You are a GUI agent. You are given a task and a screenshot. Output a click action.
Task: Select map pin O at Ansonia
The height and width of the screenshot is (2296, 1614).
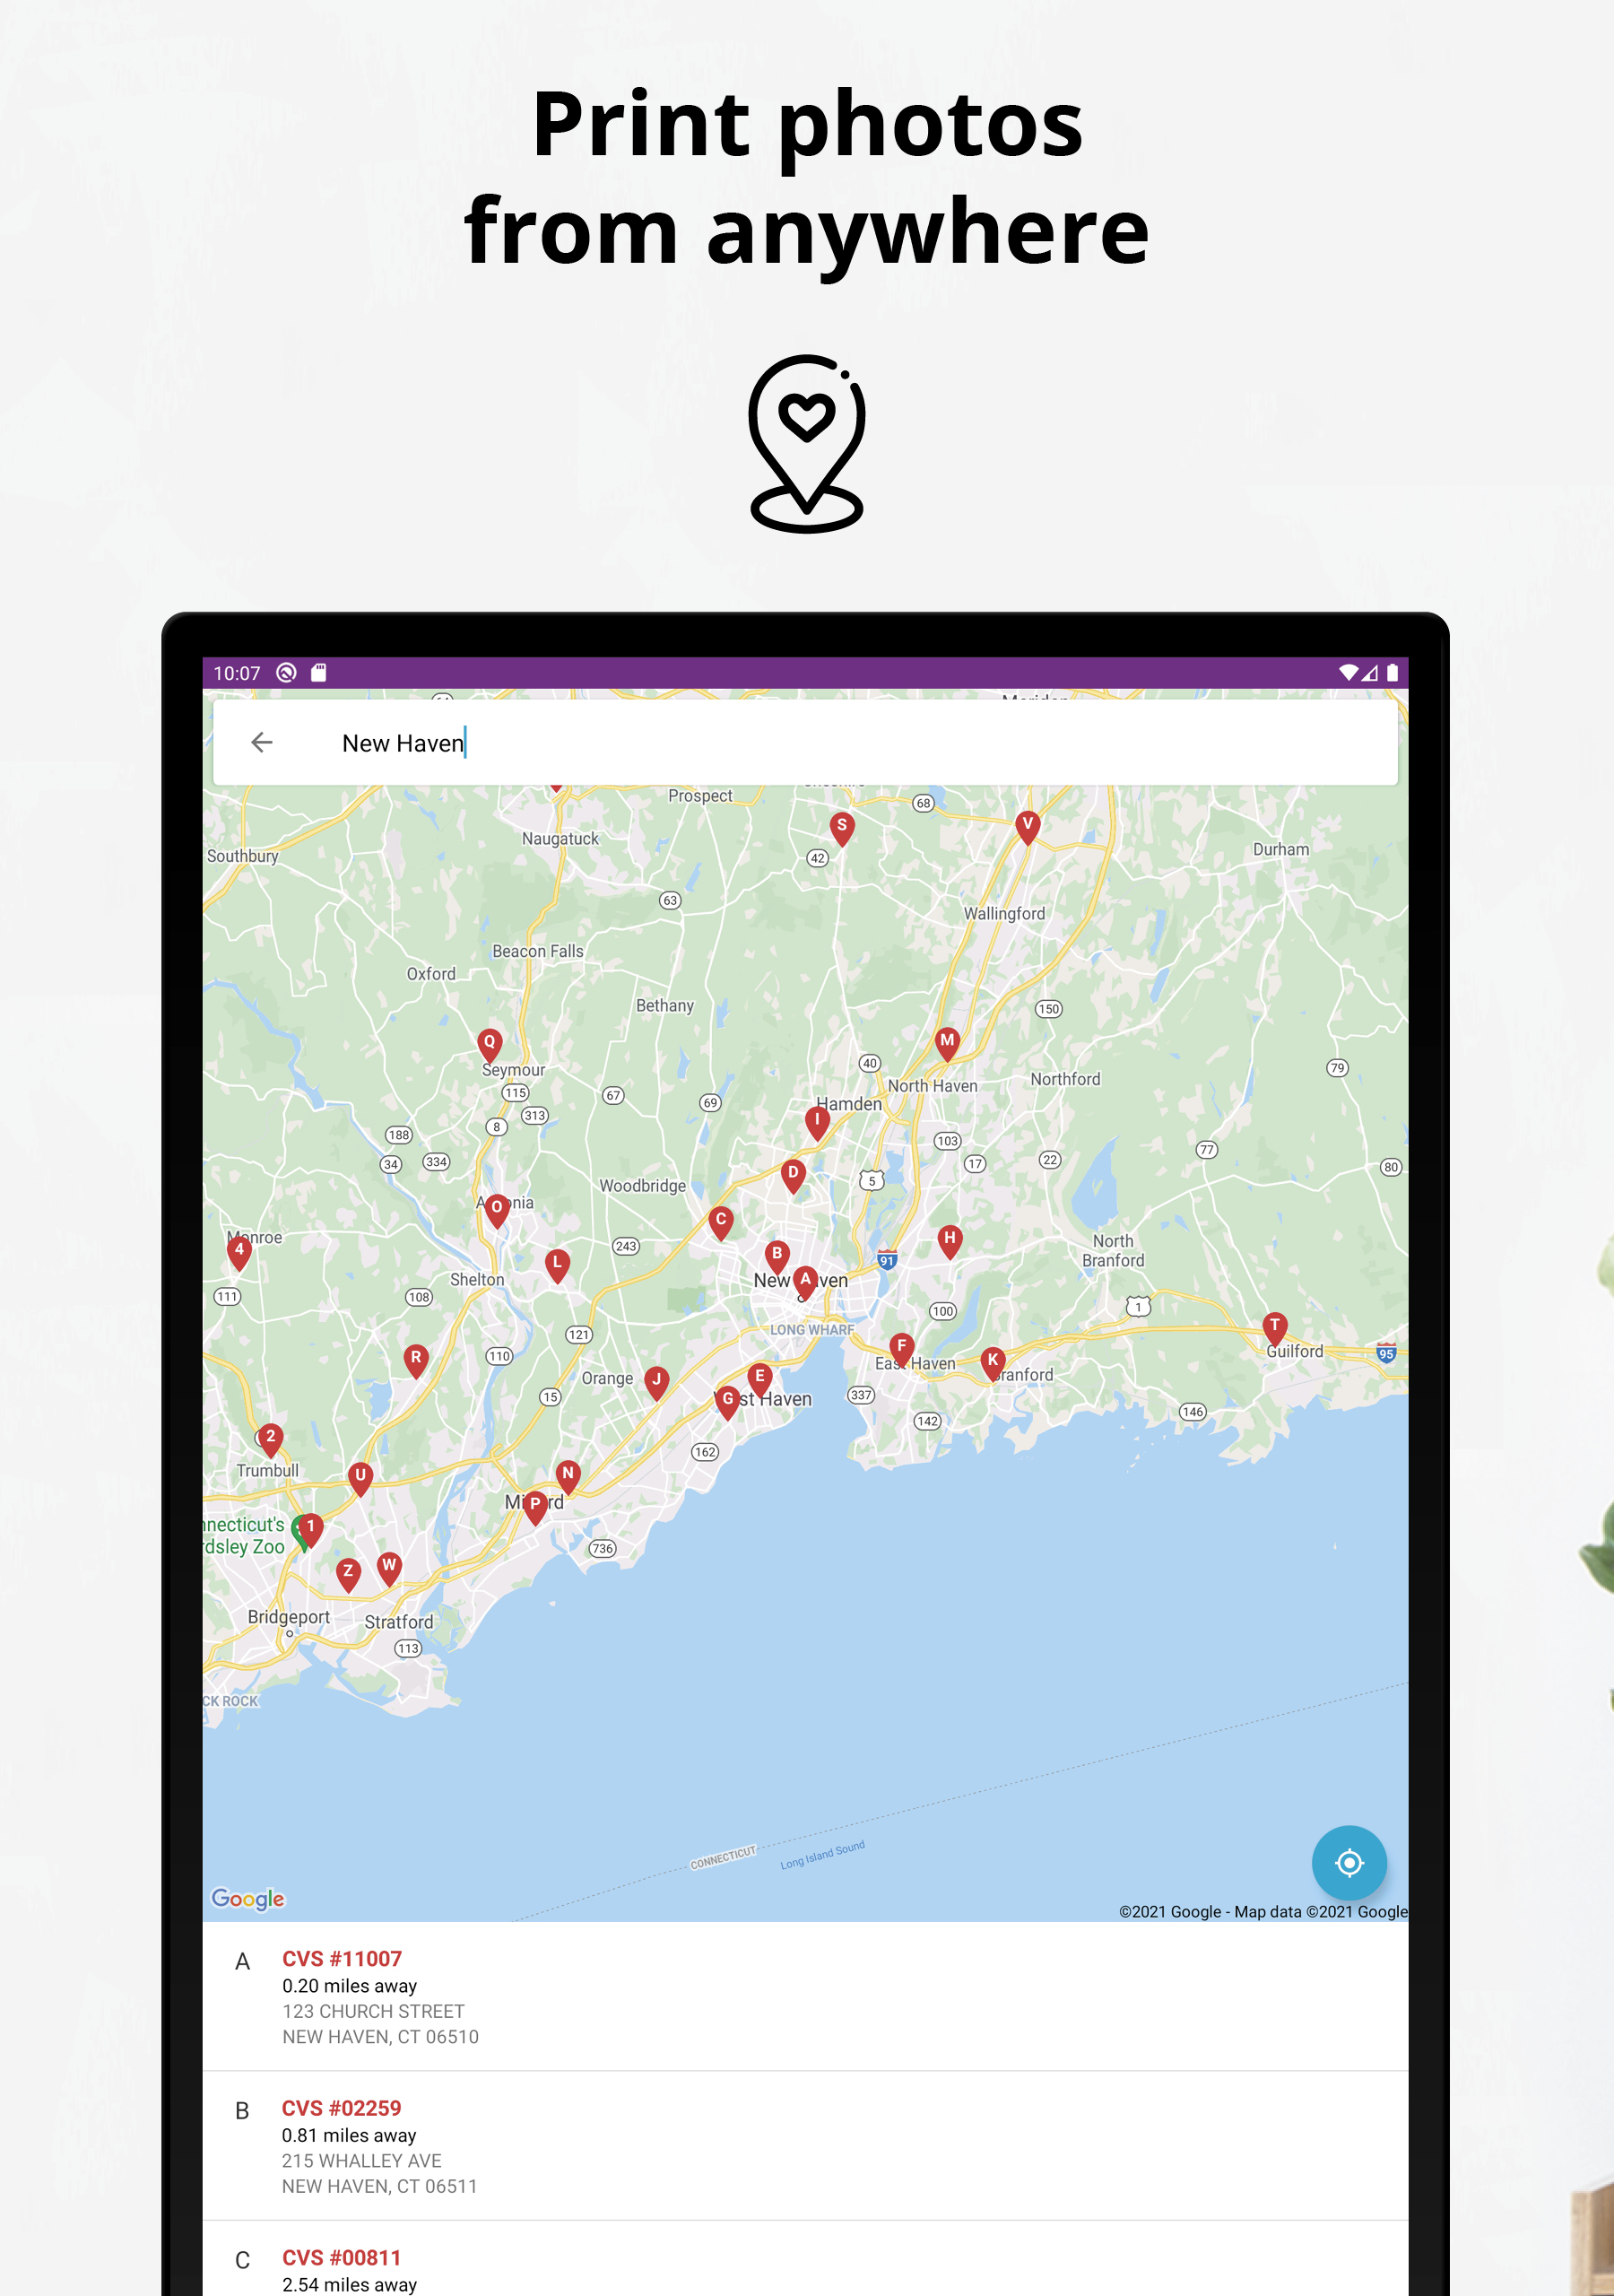pos(497,1211)
